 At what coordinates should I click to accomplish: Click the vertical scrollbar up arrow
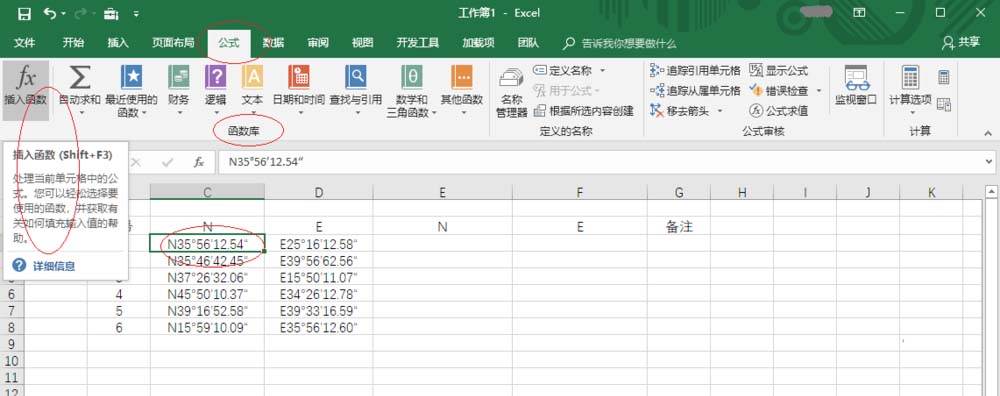[991, 191]
